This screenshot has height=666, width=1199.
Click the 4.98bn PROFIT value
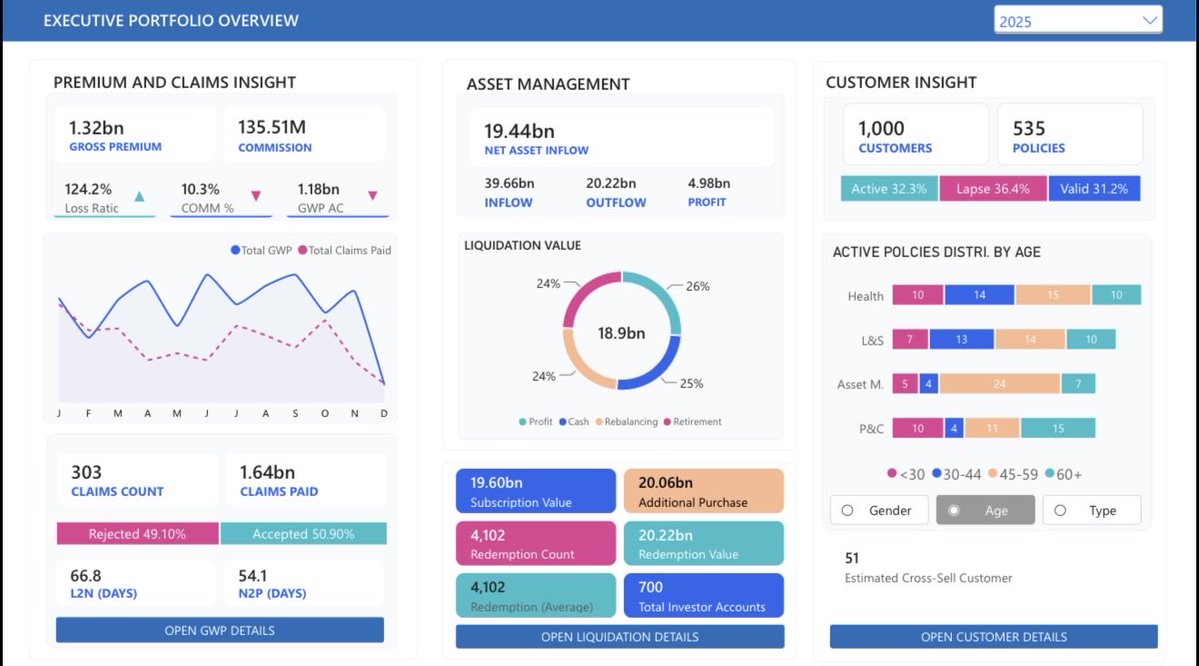click(x=709, y=184)
